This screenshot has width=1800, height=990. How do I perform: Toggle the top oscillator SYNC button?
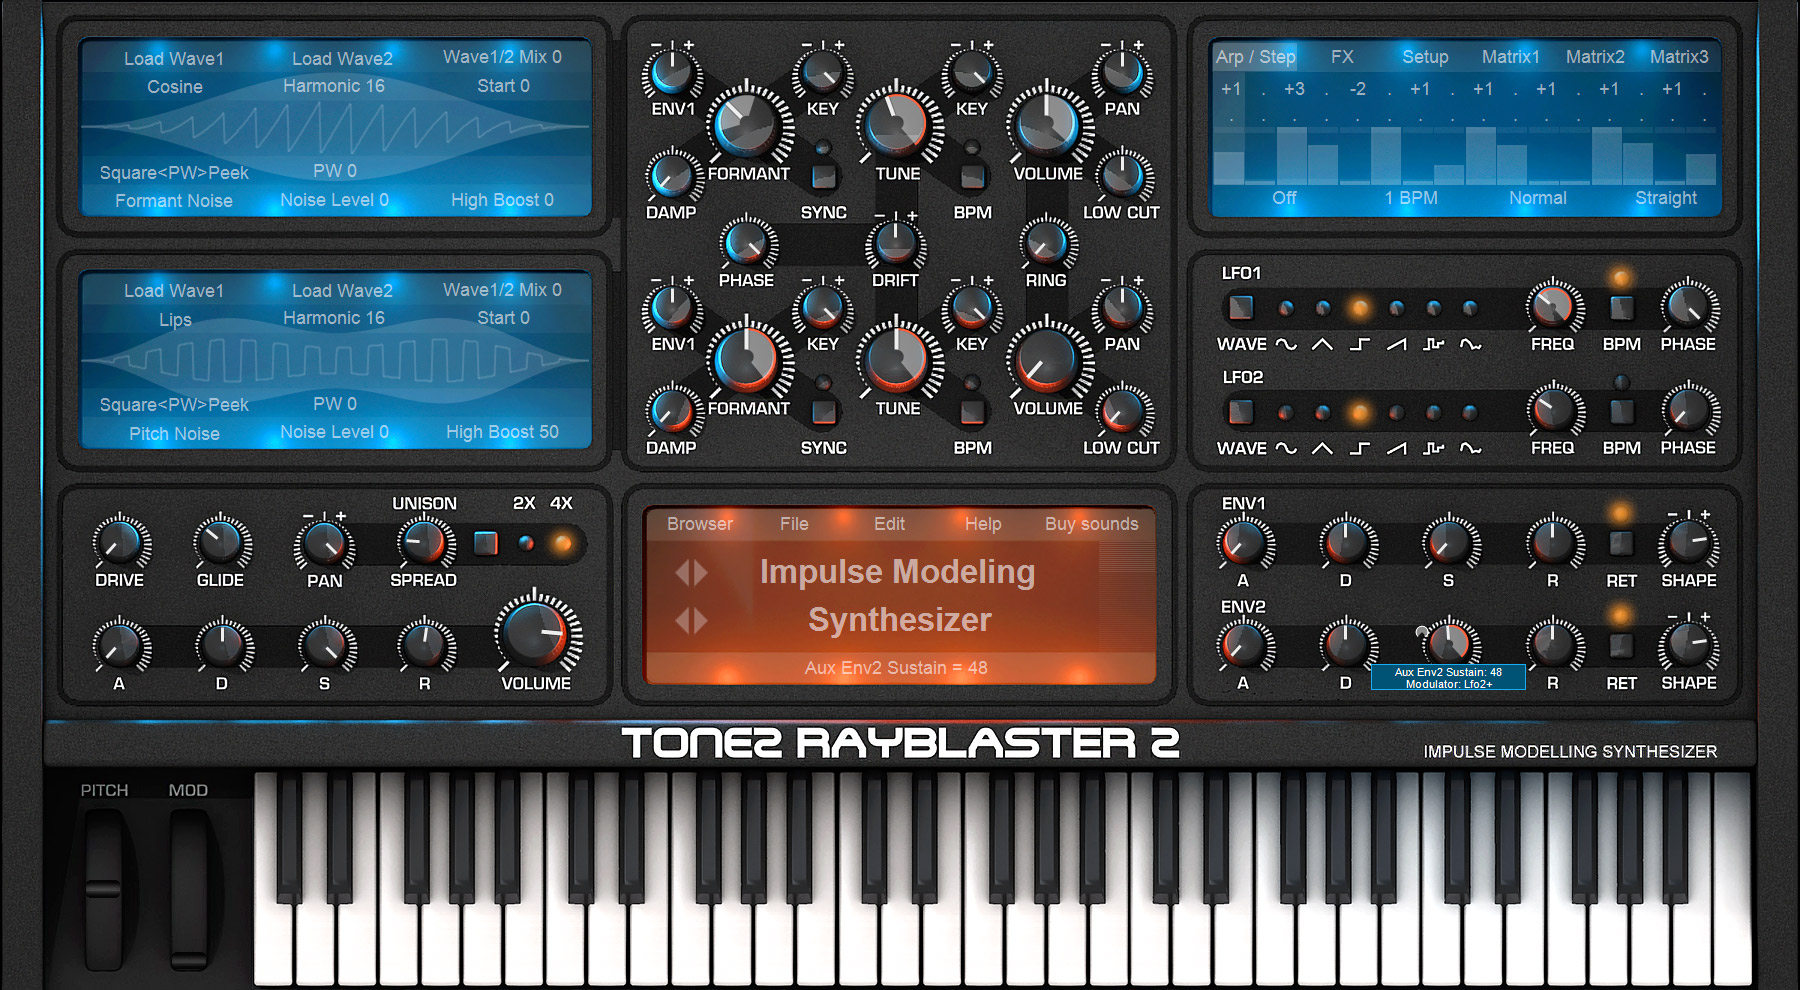tap(823, 177)
